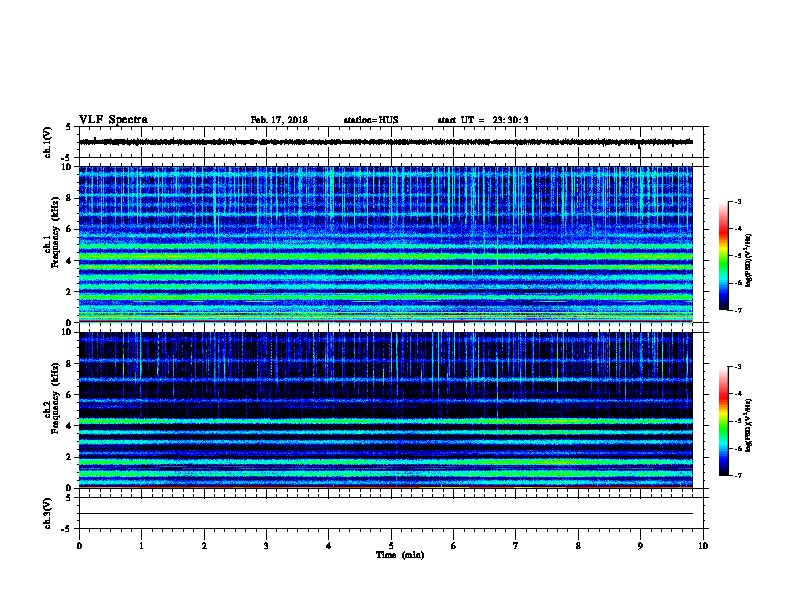Click the ch.1 voltage waveform trace

tap(386, 142)
